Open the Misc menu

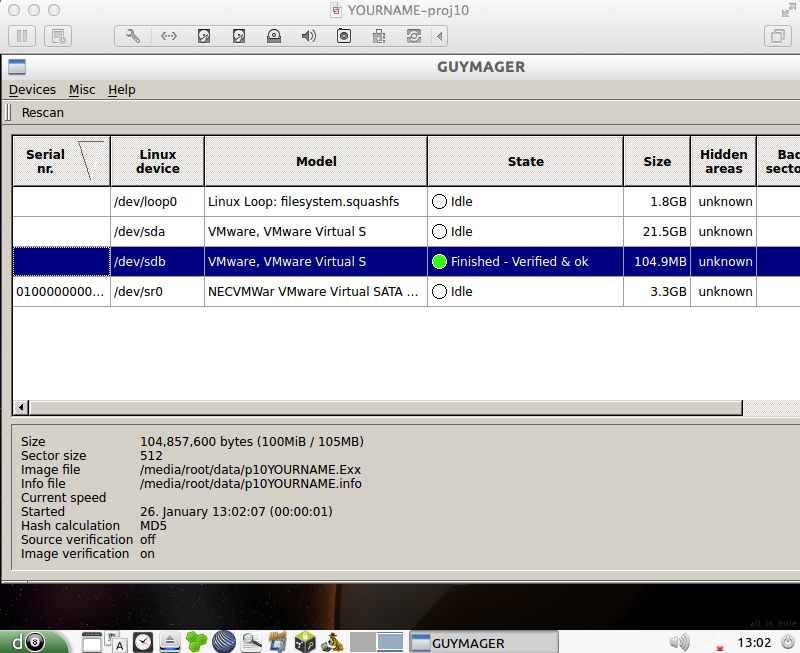tap(82, 90)
